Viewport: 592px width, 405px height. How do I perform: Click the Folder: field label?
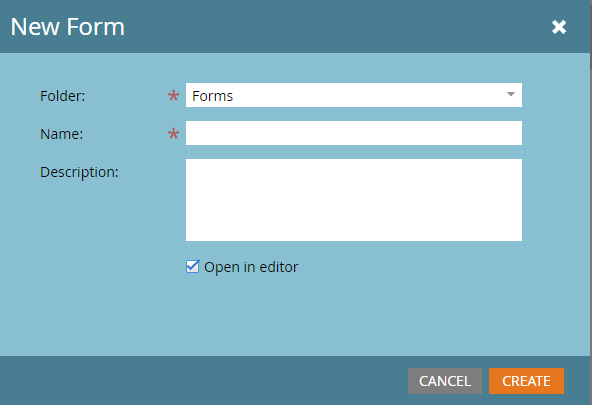click(63, 96)
